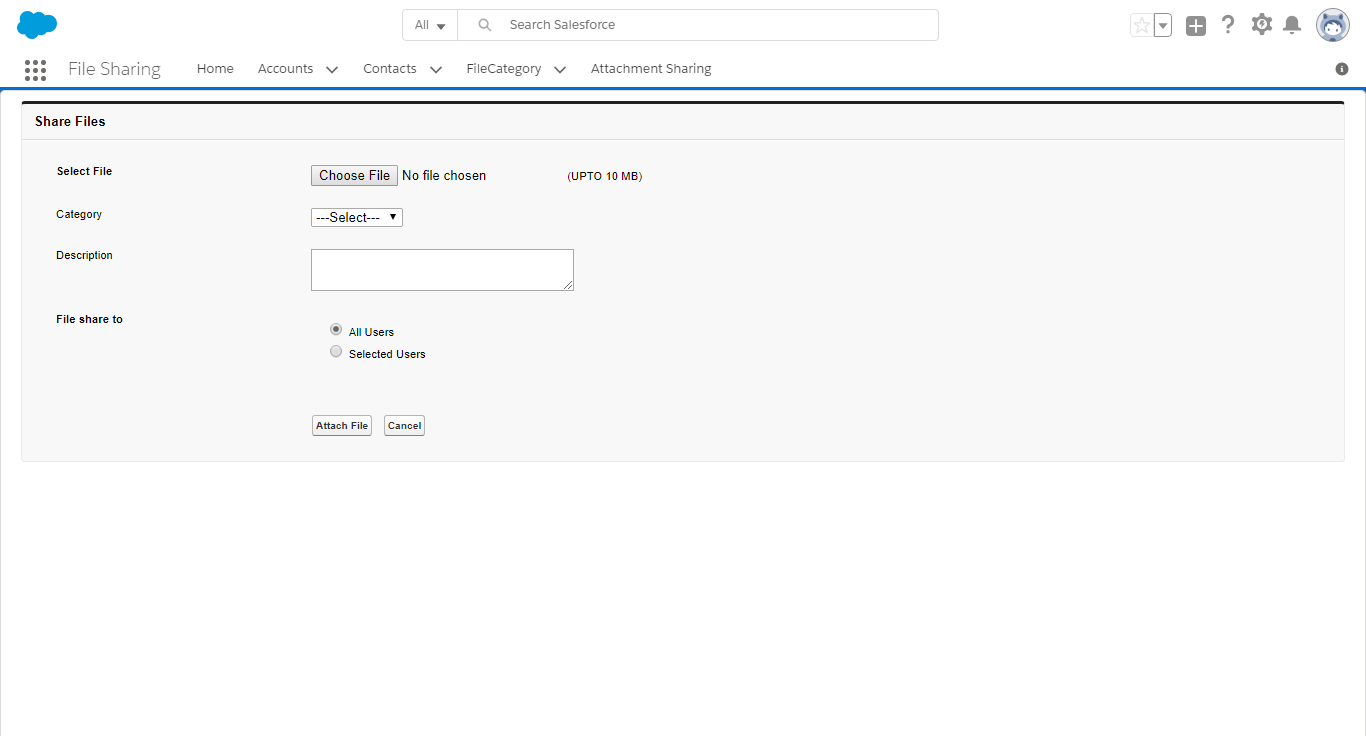
Task: Open the user profile avatar
Action: (x=1332, y=25)
